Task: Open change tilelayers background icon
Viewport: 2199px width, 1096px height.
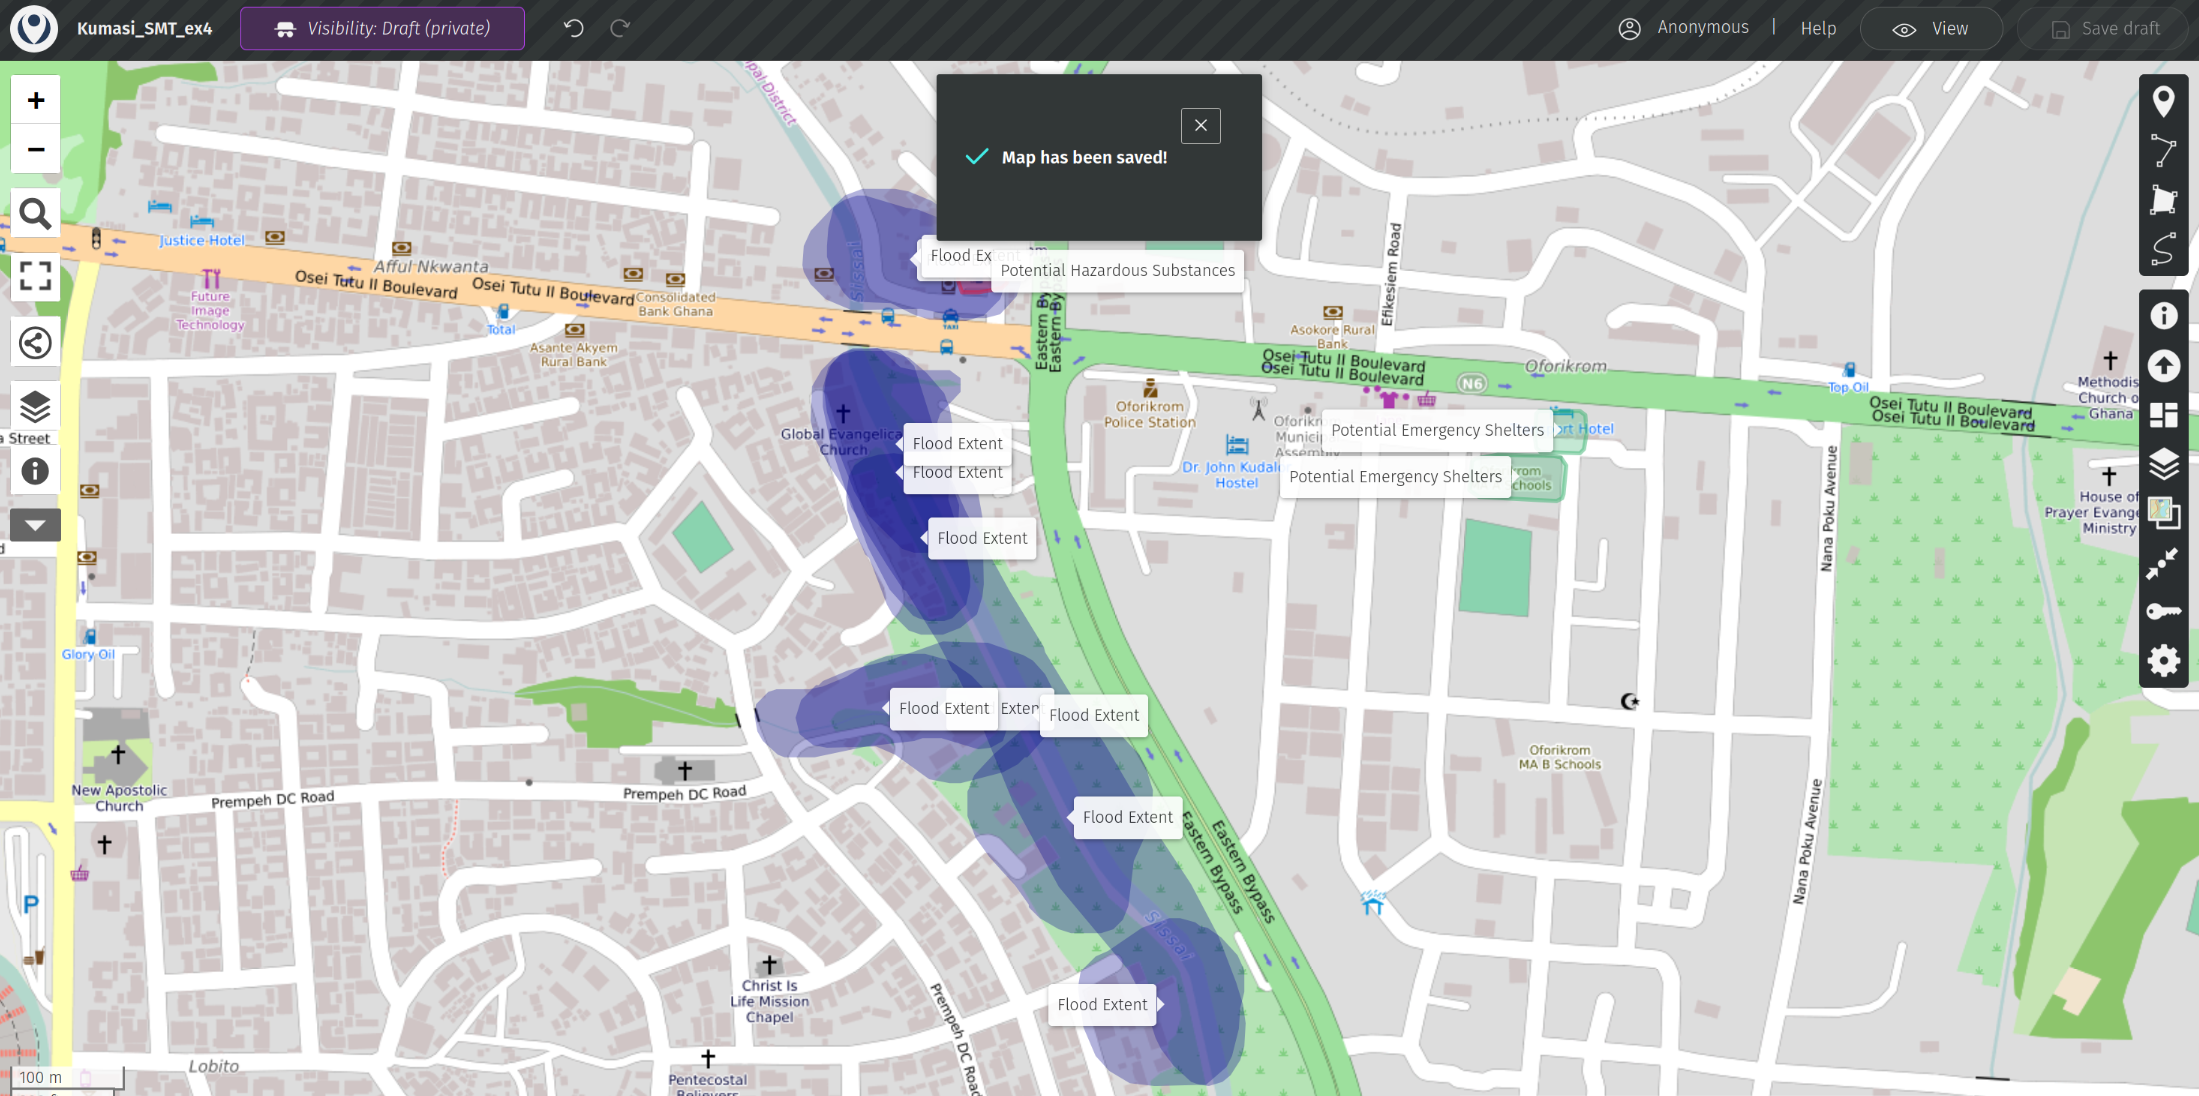Action: (x=2163, y=513)
